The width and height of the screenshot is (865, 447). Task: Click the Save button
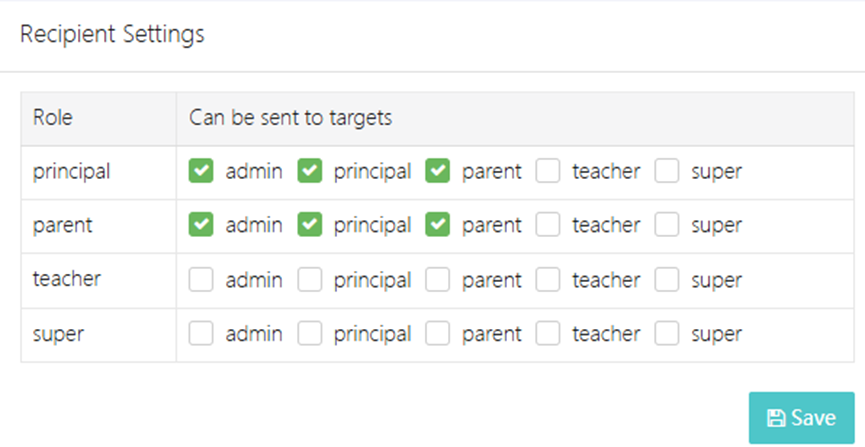click(x=801, y=417)
